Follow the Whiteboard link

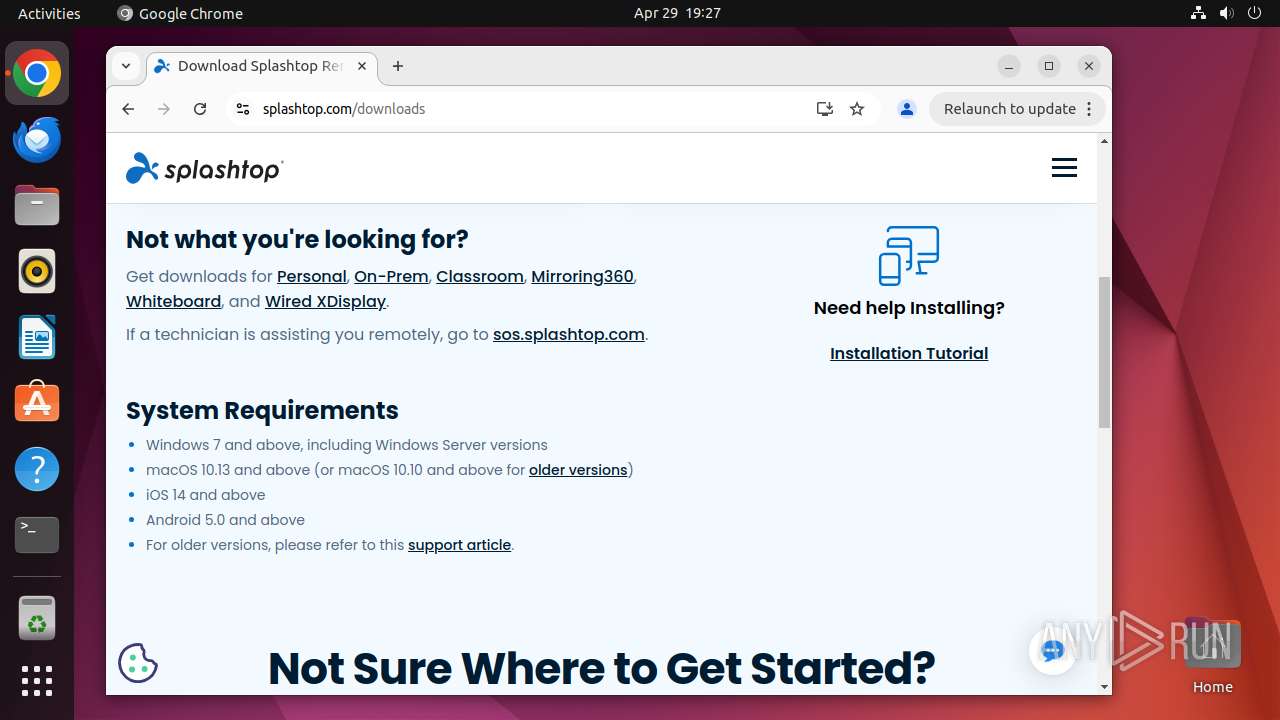click(173, 301)
